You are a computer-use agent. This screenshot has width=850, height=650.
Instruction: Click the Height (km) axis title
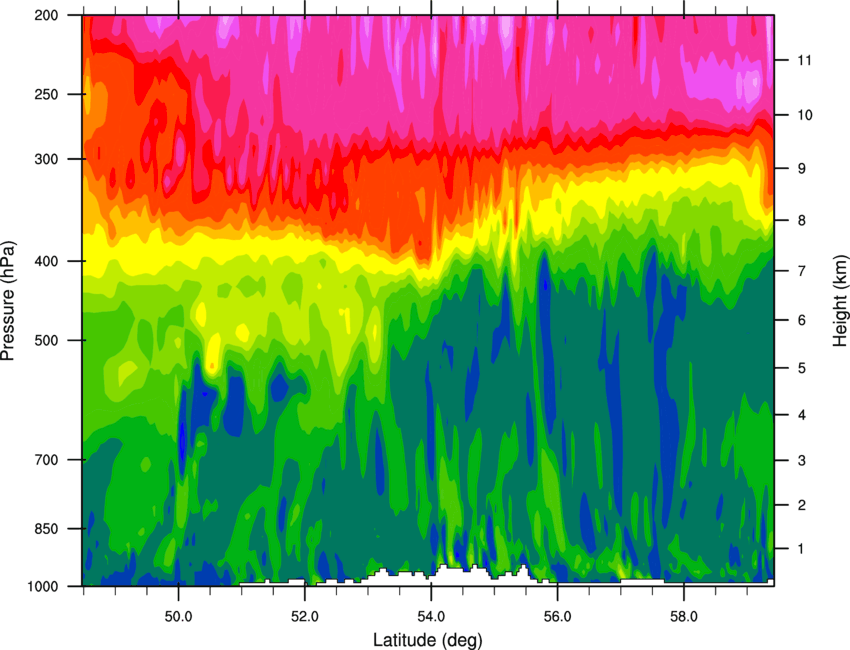pyautogui.click(x=840, y=301)
